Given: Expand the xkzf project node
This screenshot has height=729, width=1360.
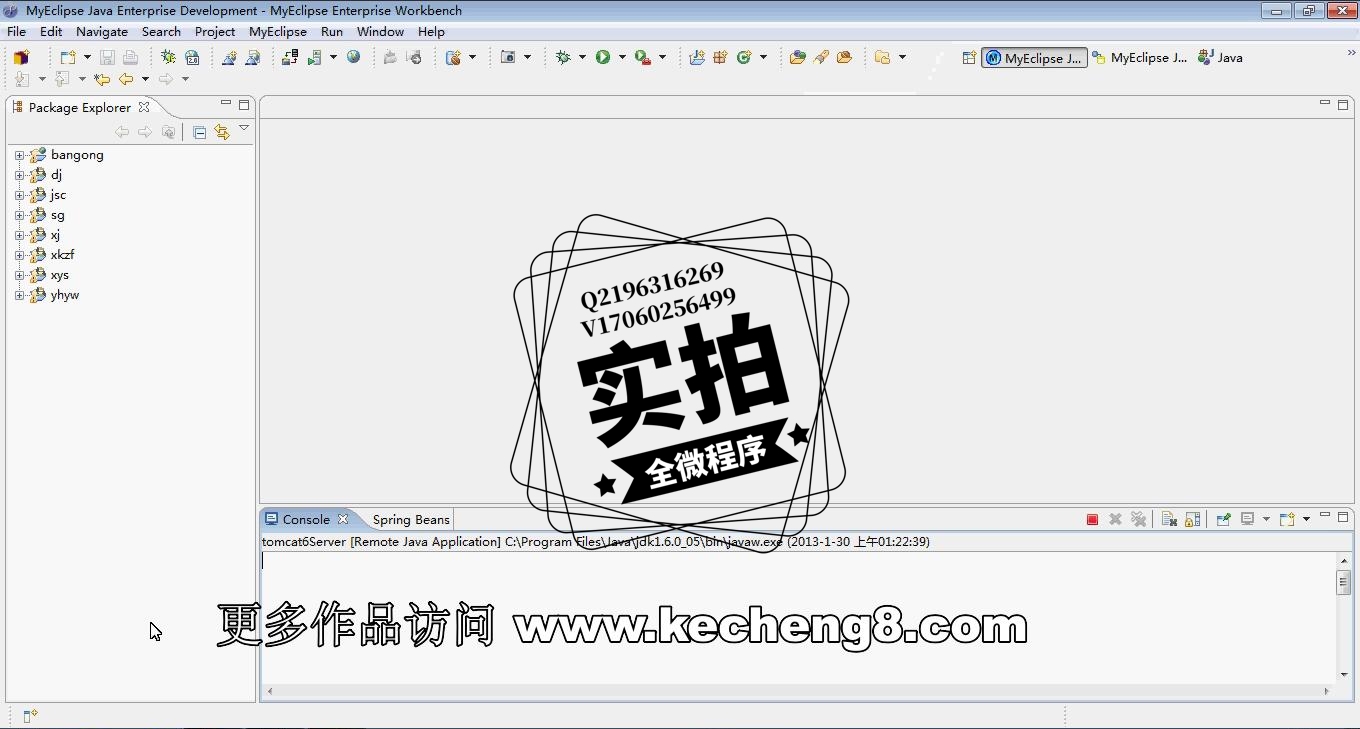Looking at the screenshot, I should (19, 255).
